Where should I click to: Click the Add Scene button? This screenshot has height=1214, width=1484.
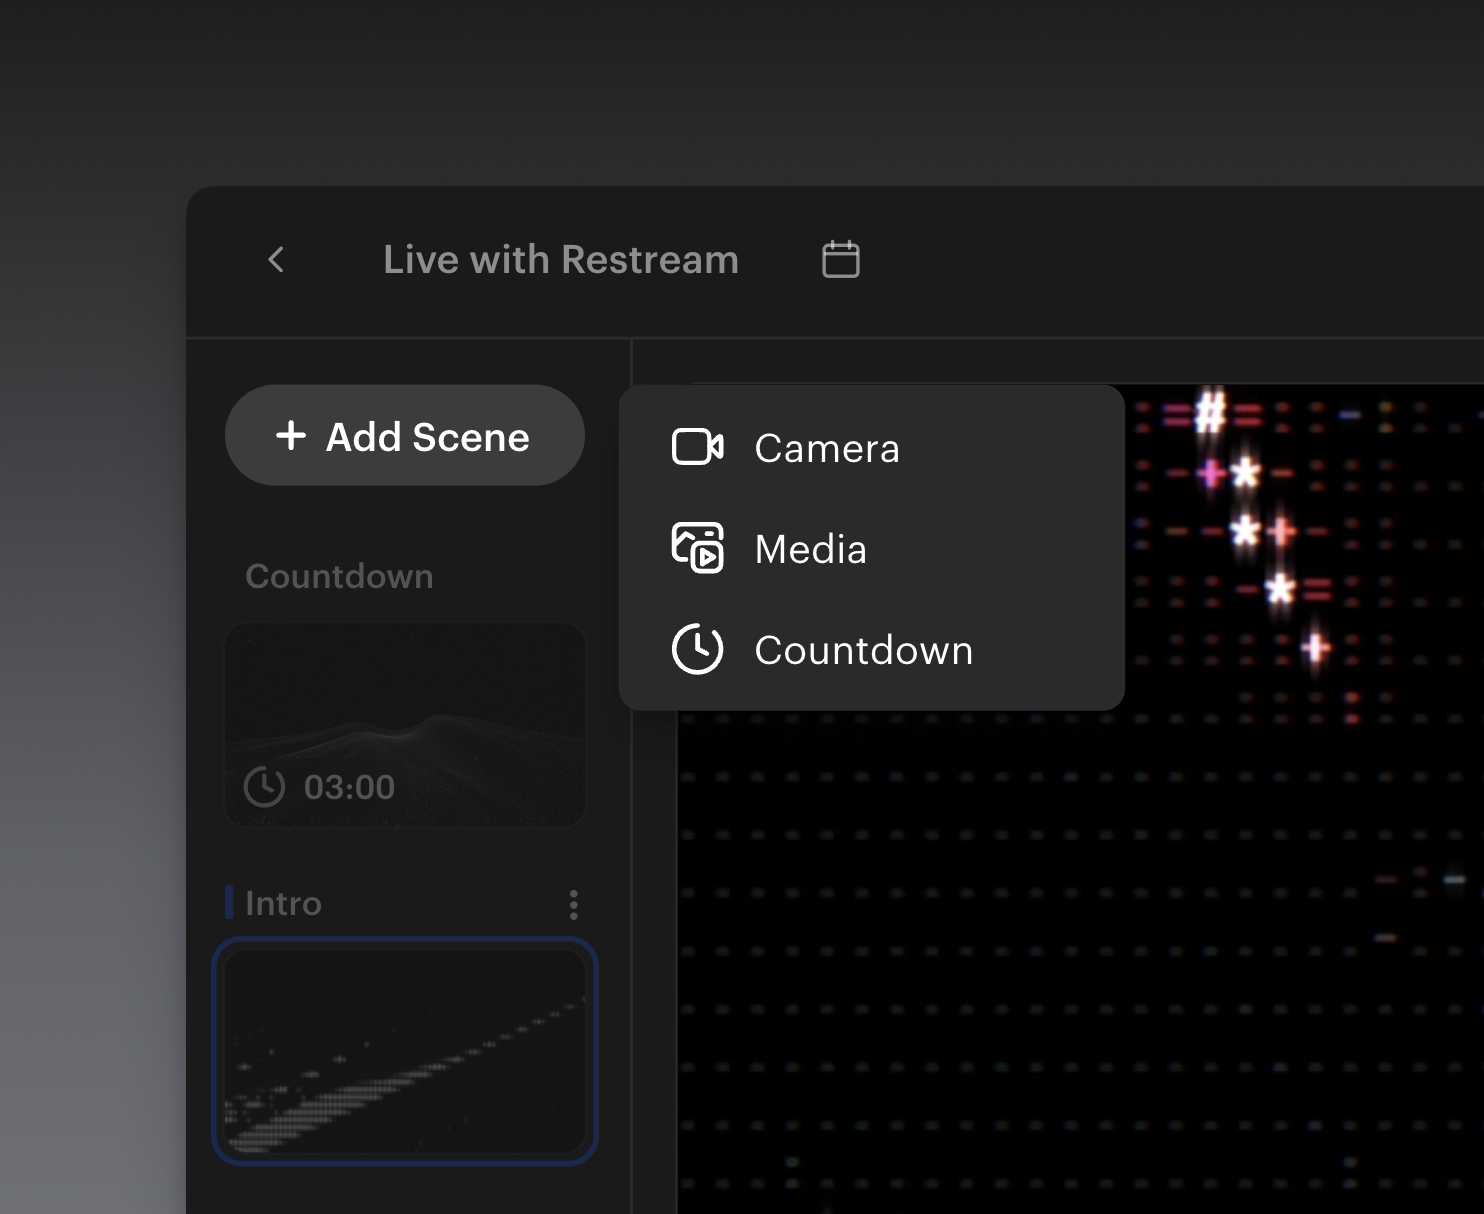point(405,435)
